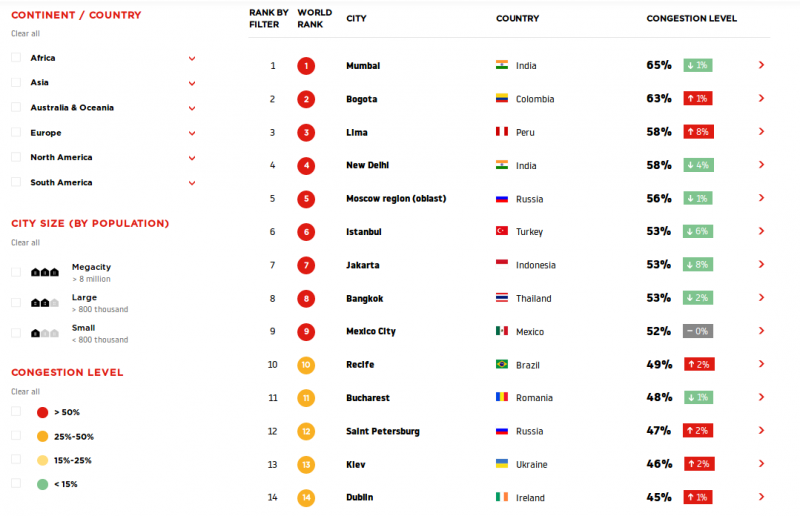Click the India flag icon beside Mumbai

[502, 65]
